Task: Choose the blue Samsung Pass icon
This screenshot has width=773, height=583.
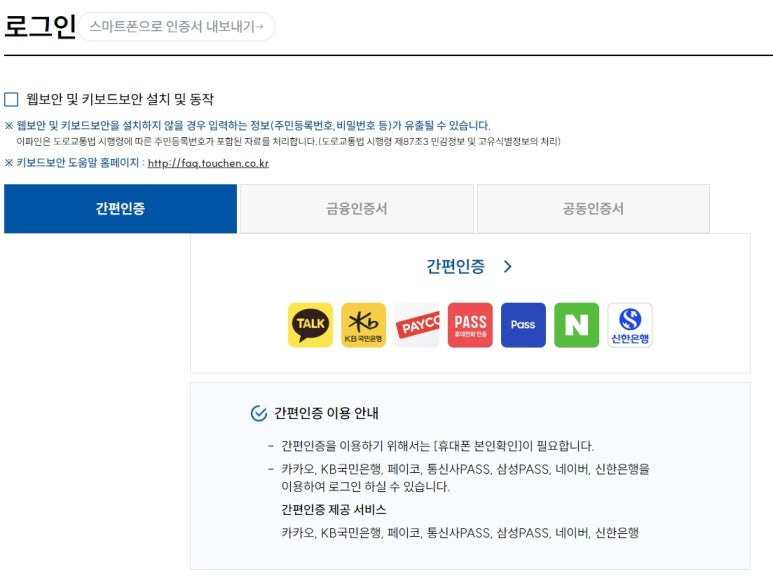Action: click(523, 325)
